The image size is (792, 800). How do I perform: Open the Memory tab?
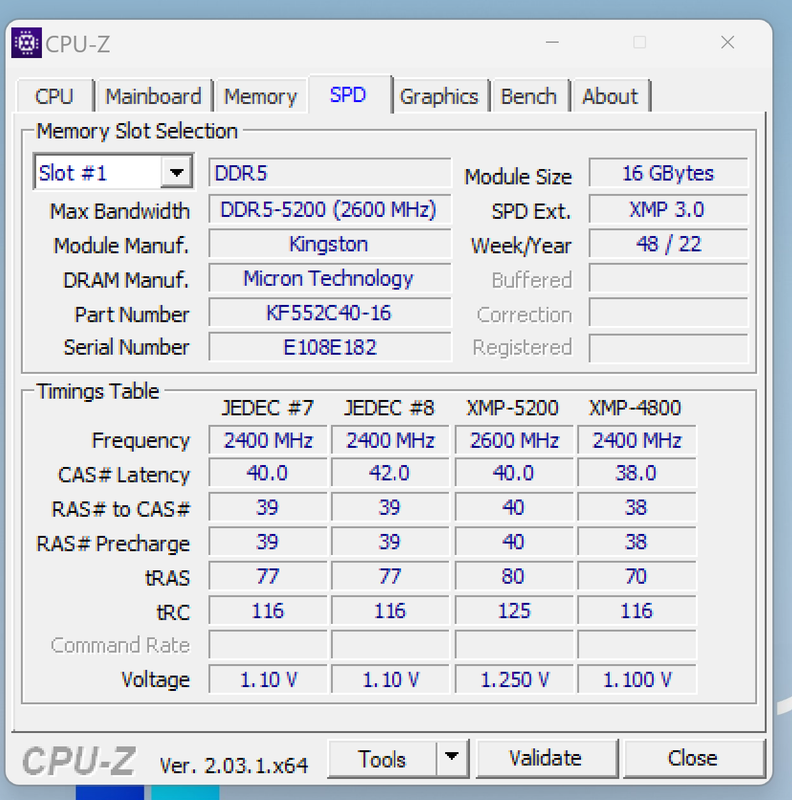(x=260, y=96)
